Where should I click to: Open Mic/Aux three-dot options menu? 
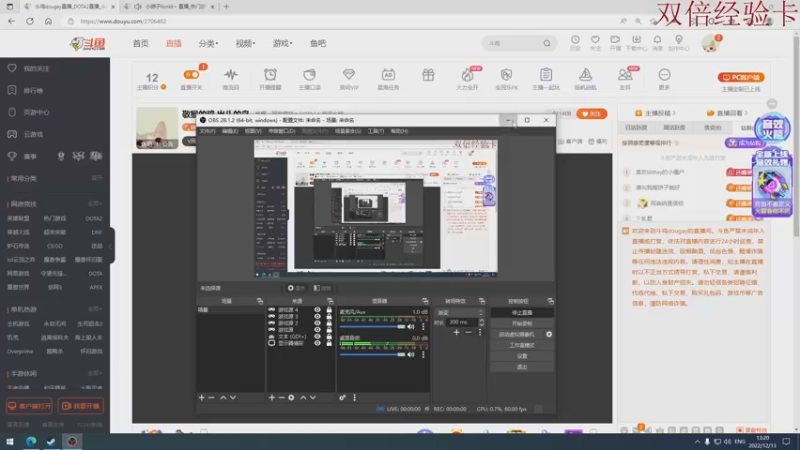click(423, 327)
